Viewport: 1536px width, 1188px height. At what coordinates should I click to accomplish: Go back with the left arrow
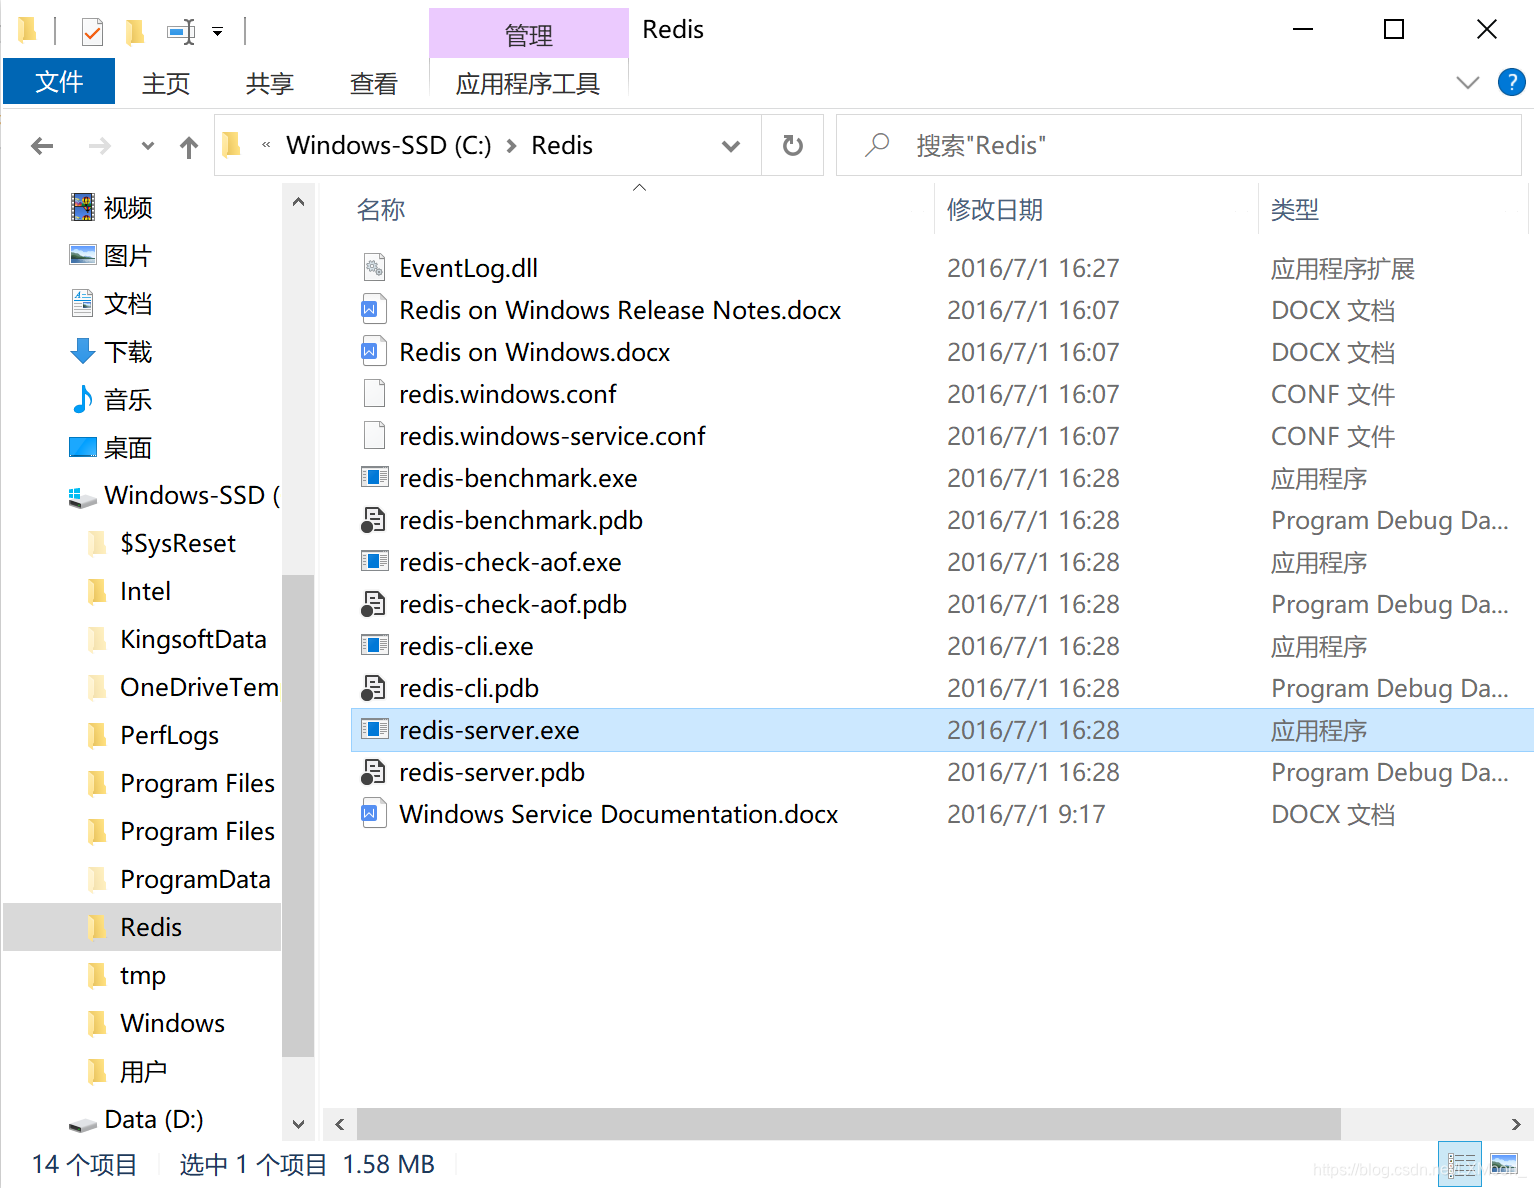point(42,146)
